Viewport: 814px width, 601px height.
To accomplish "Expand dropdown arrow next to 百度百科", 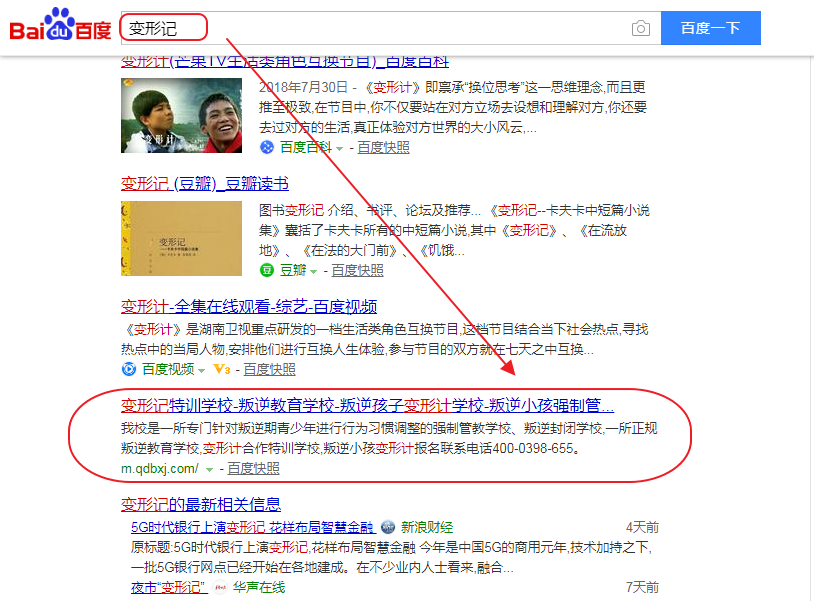I will [x=340, y=149].
